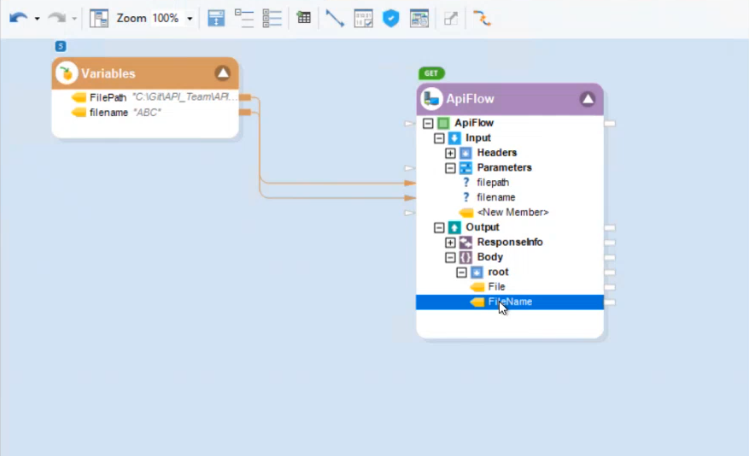Collapse the root node under Body
This screenshot has width=749, height=456.
[x=461, y=273]
